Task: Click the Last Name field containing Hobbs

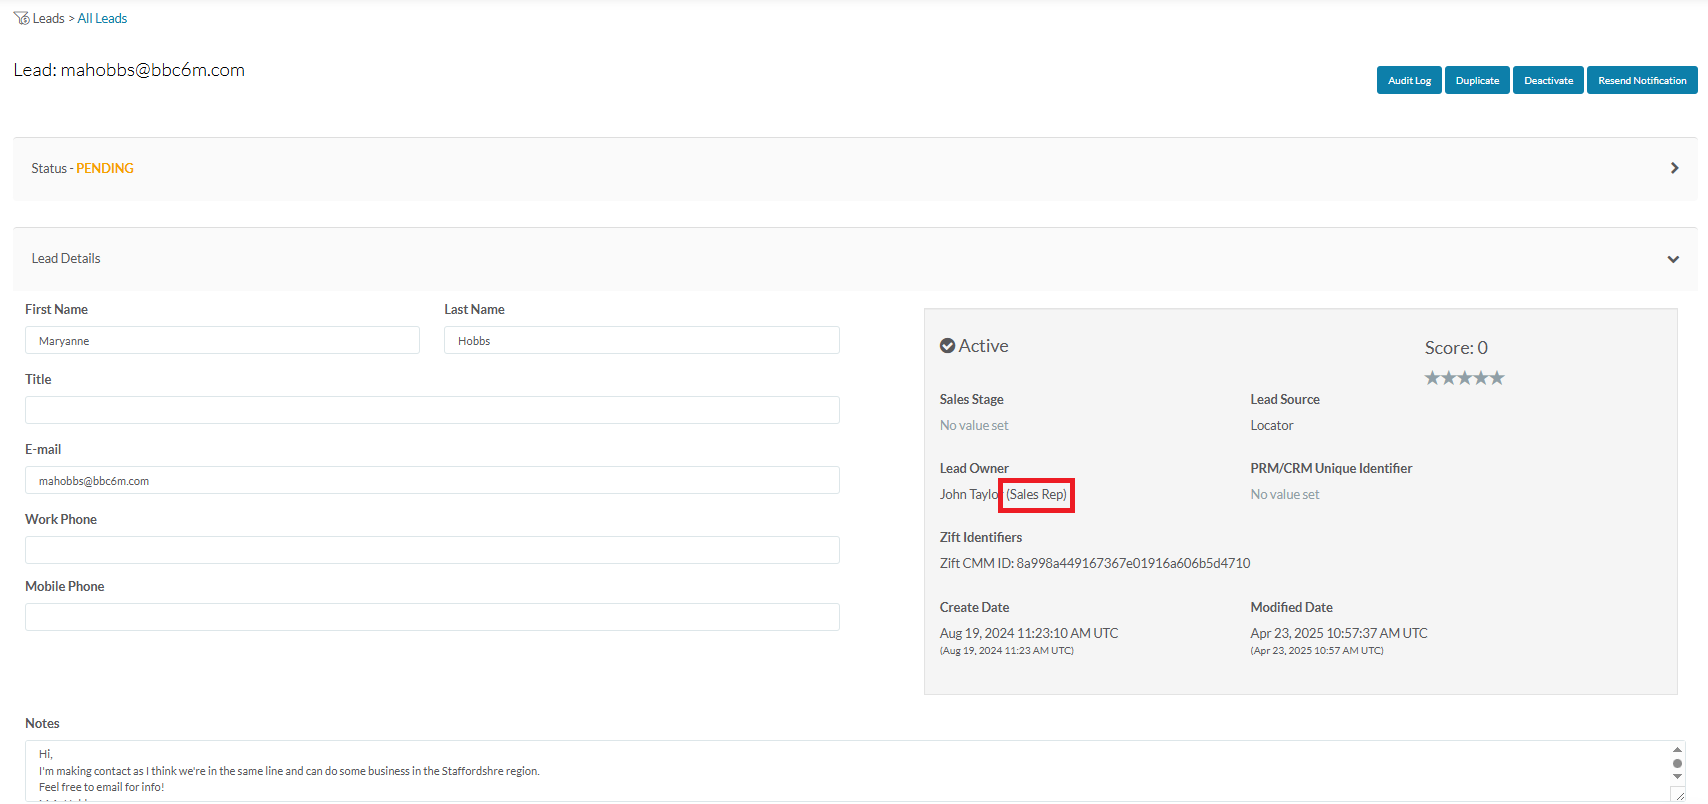Action: point(642,340)
